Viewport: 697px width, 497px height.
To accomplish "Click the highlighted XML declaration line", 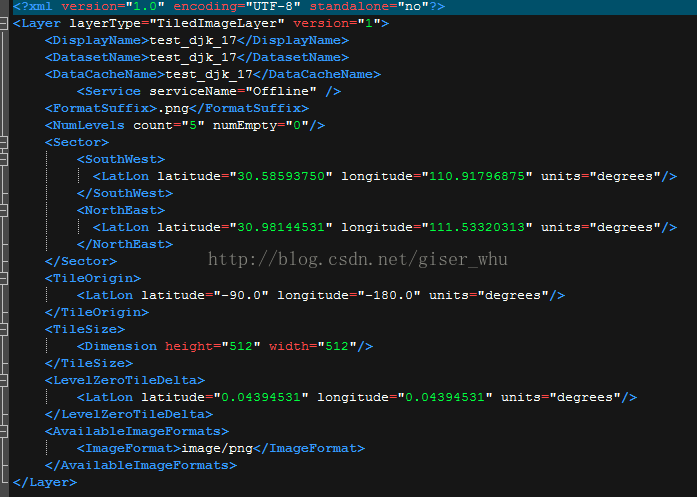I will tap(354, 7).
